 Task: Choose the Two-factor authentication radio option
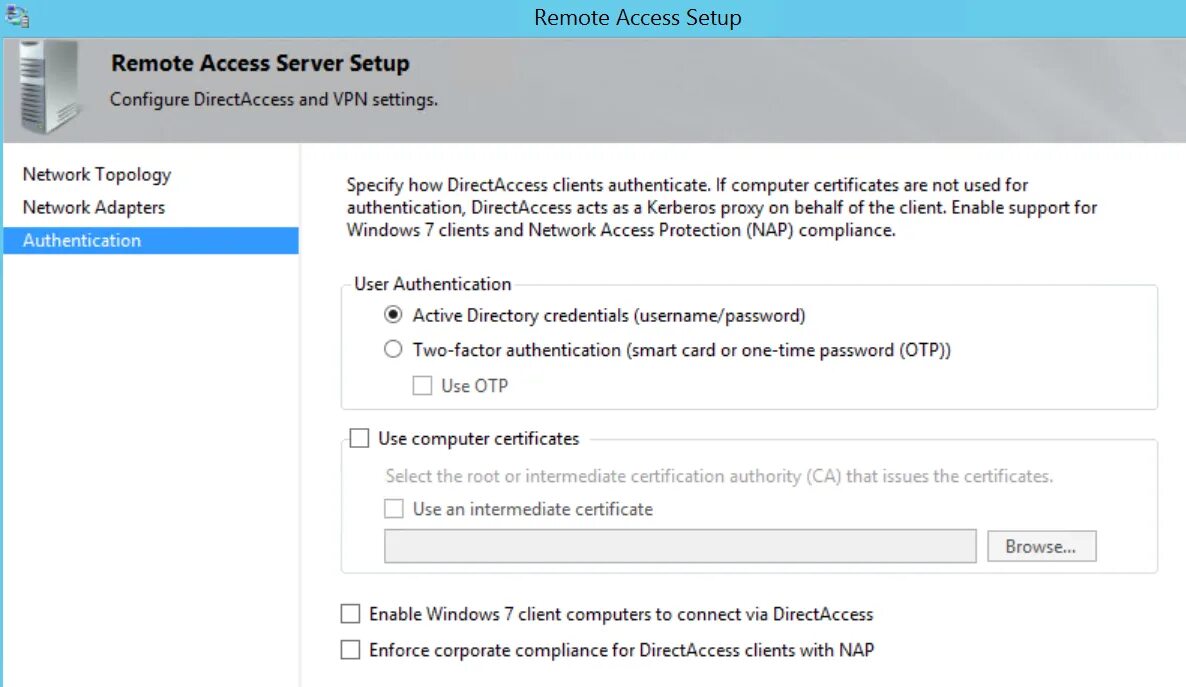394,350
